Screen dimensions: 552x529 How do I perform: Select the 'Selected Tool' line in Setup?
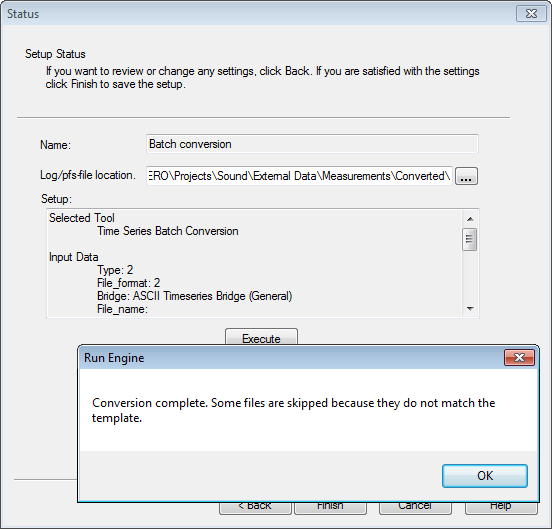point(82,218)
